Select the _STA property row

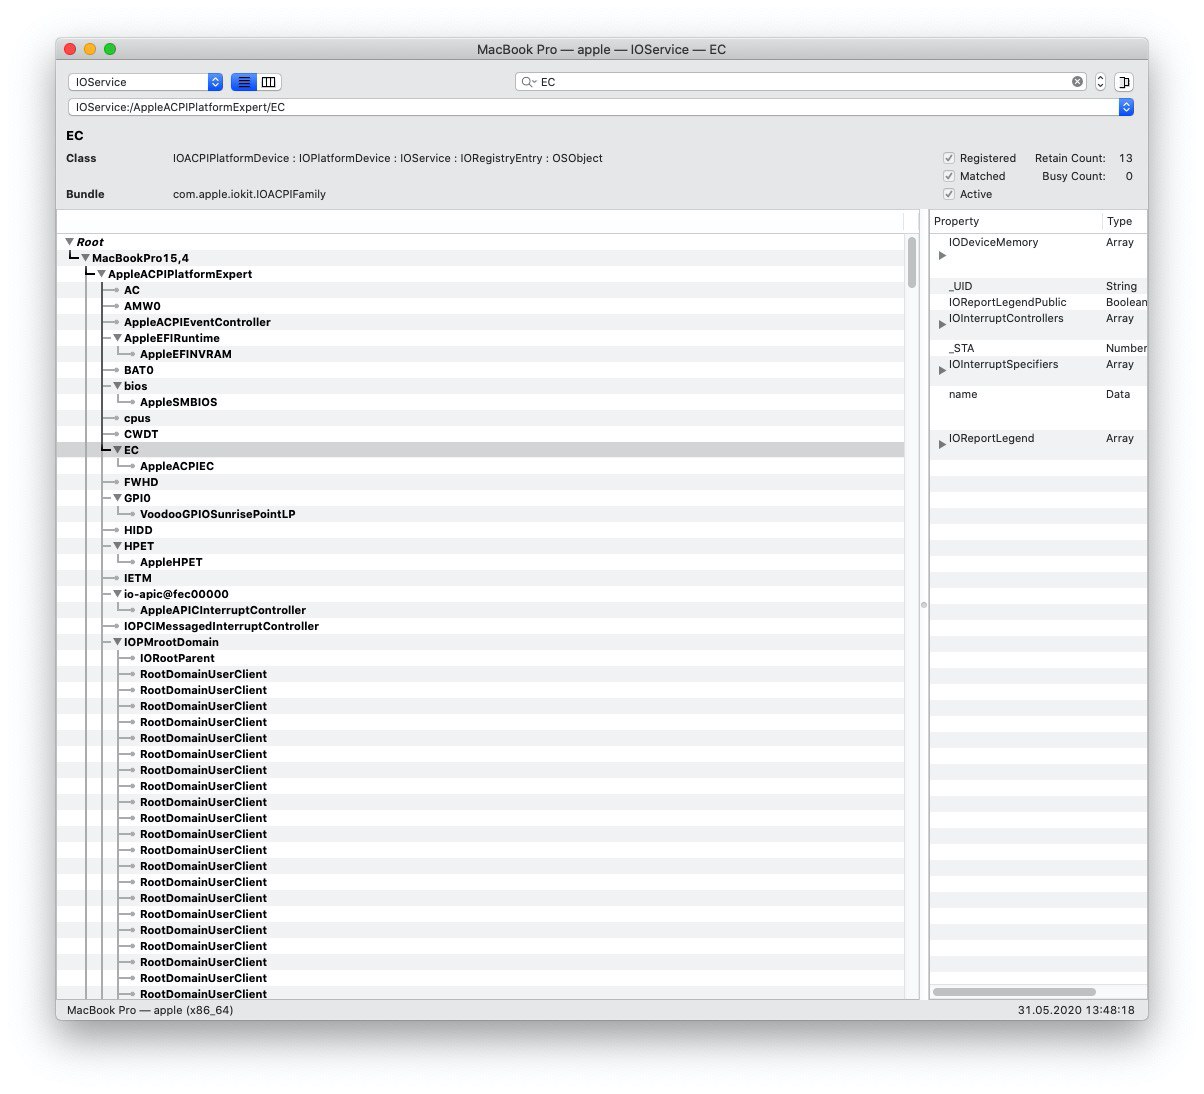[x=1039, y=348]
